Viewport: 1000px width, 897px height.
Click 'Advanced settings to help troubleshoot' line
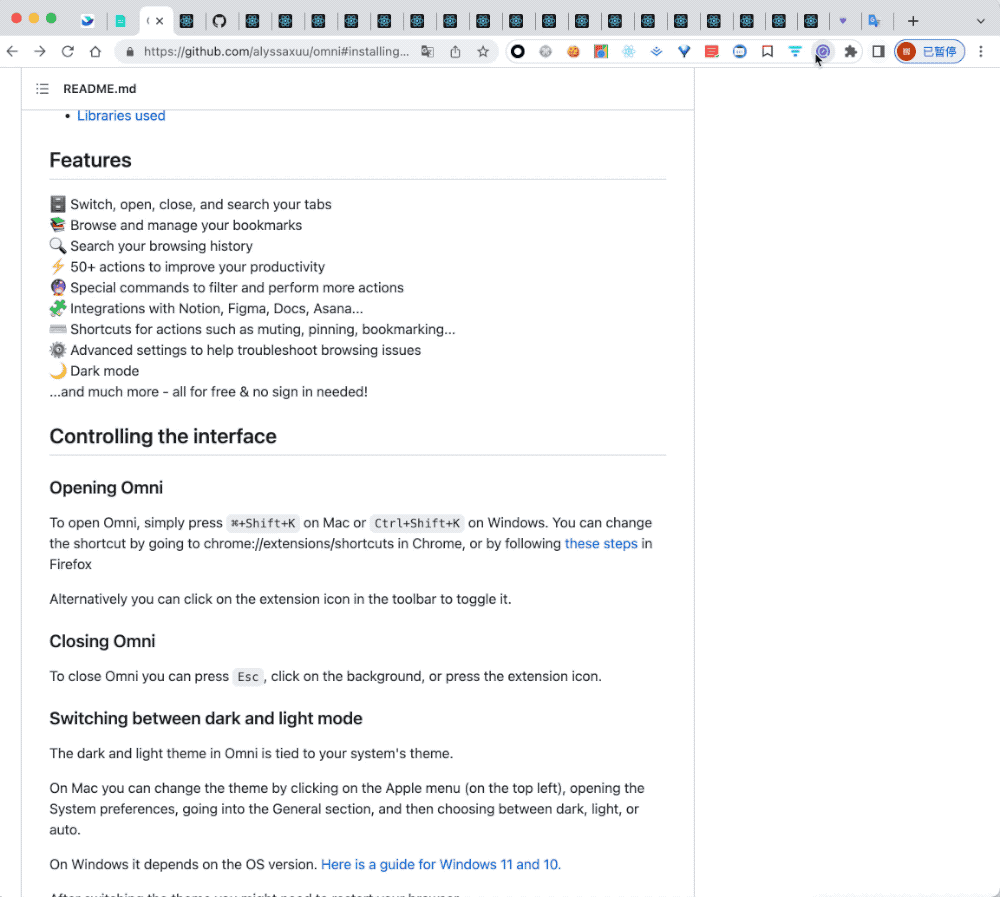pos(246,350)
